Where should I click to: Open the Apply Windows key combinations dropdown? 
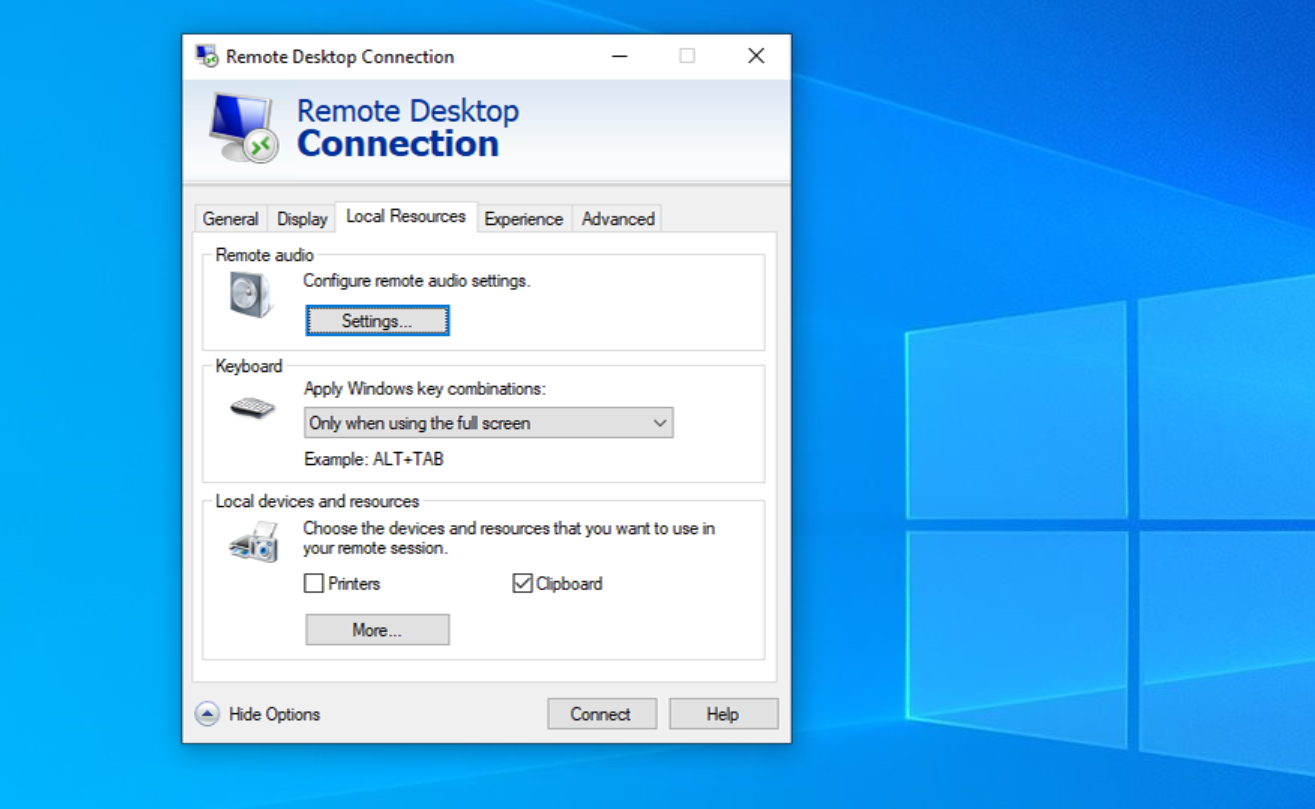(x=488, y=423)
